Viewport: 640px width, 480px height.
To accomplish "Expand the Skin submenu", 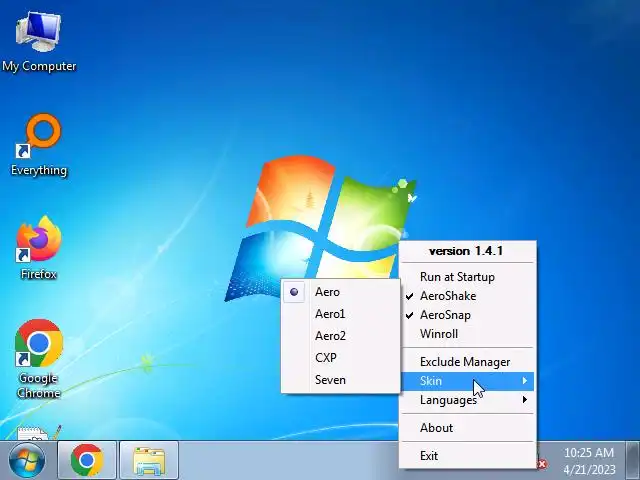I will coord(468,381).
